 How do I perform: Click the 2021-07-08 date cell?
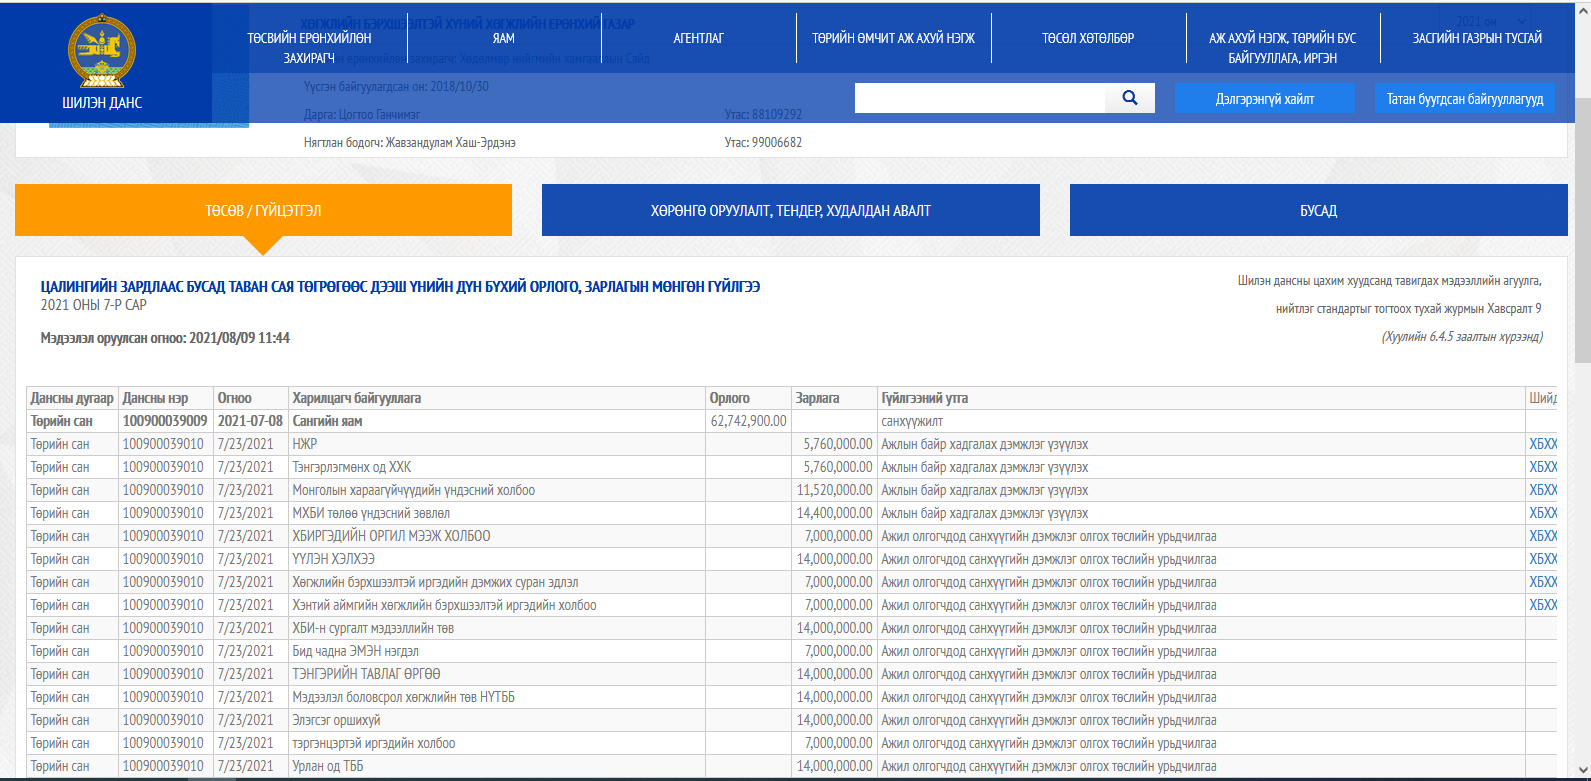(250, 421)
